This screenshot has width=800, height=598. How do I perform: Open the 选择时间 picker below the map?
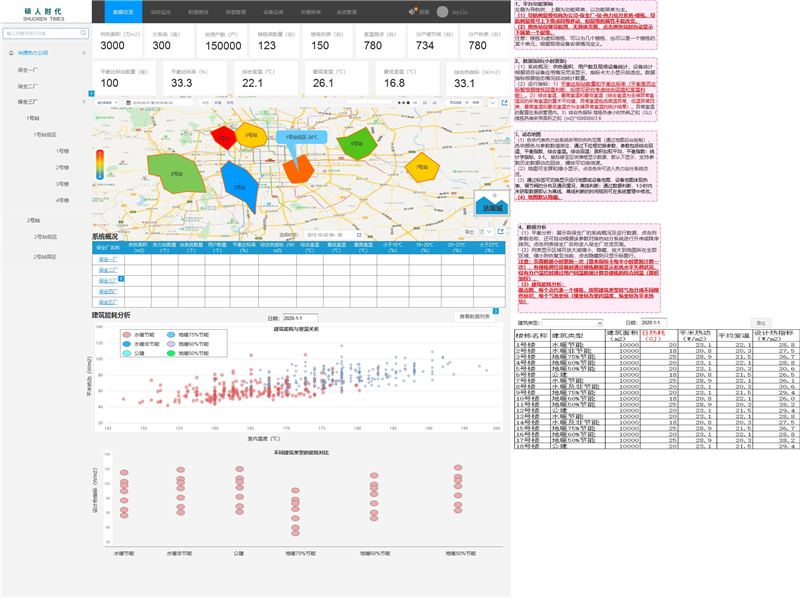(334, 235)
